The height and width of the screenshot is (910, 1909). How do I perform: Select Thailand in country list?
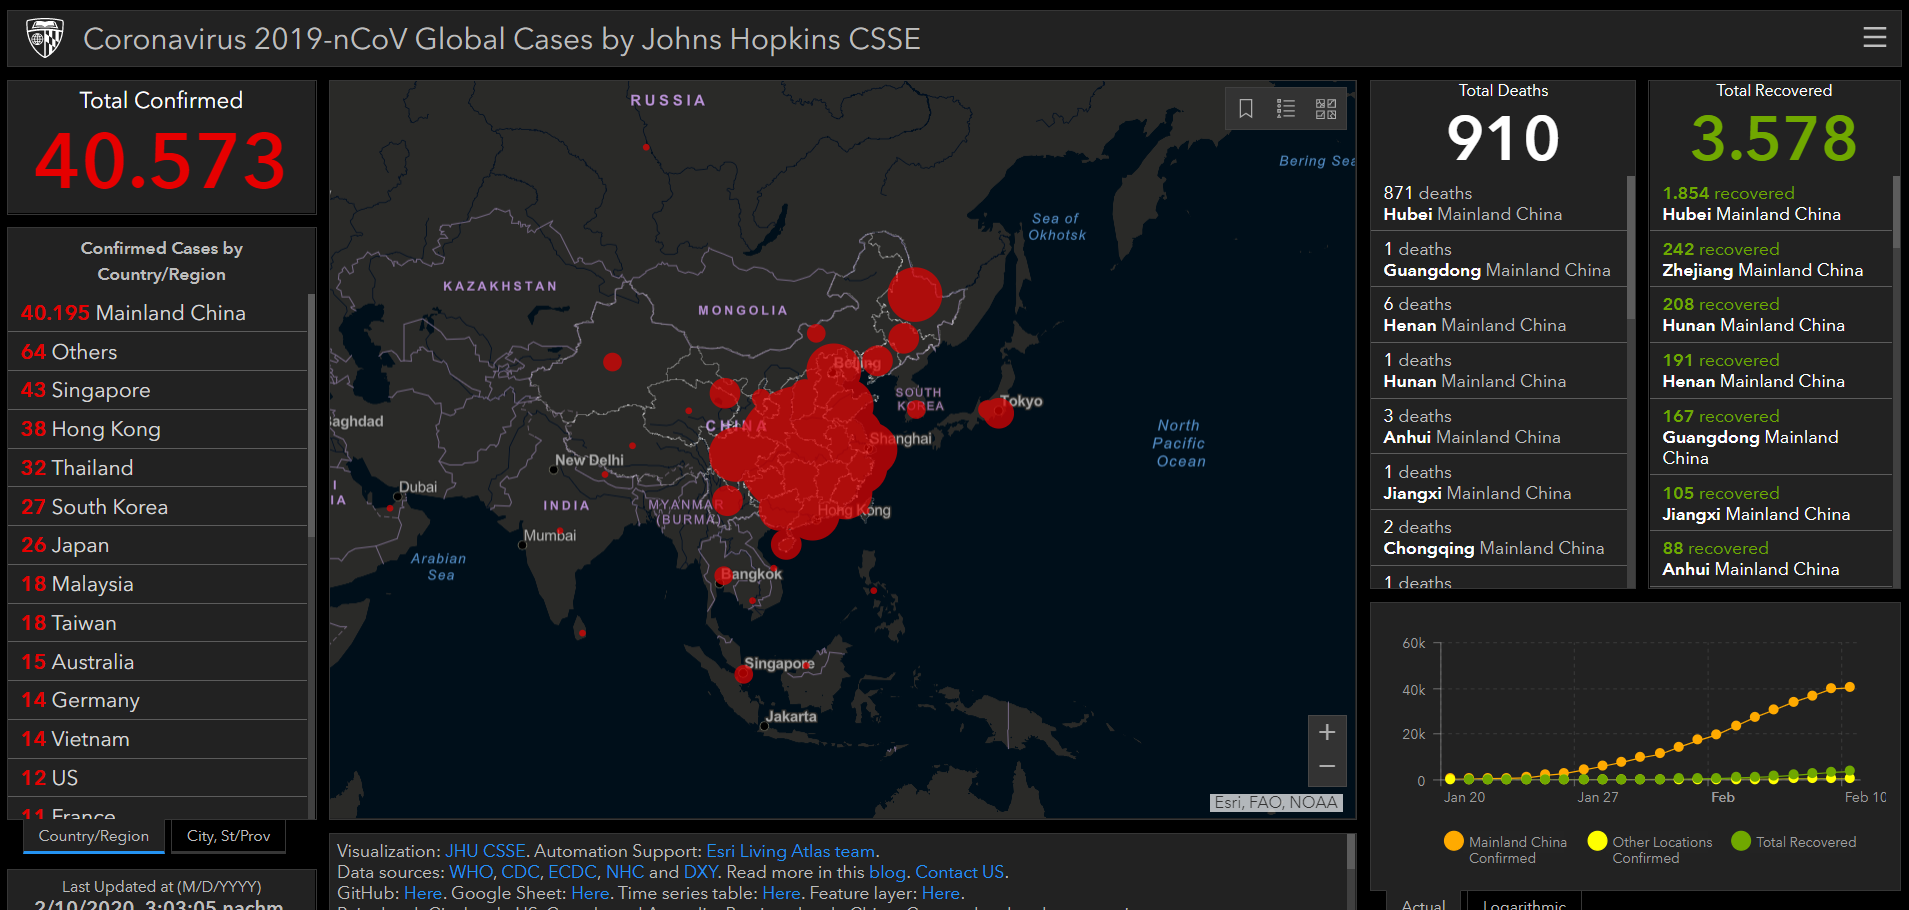tap(158, 468)
